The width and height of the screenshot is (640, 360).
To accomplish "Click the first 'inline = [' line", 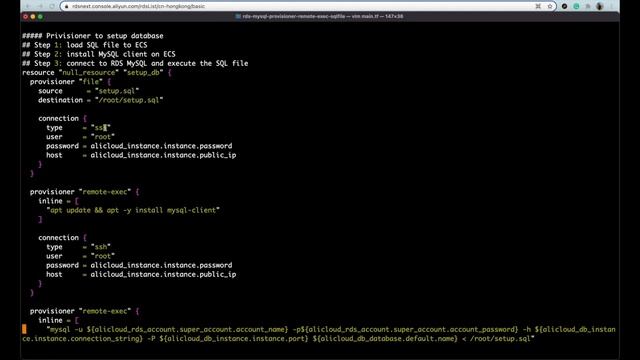I will pyautogui.click(x=58, y=201).
